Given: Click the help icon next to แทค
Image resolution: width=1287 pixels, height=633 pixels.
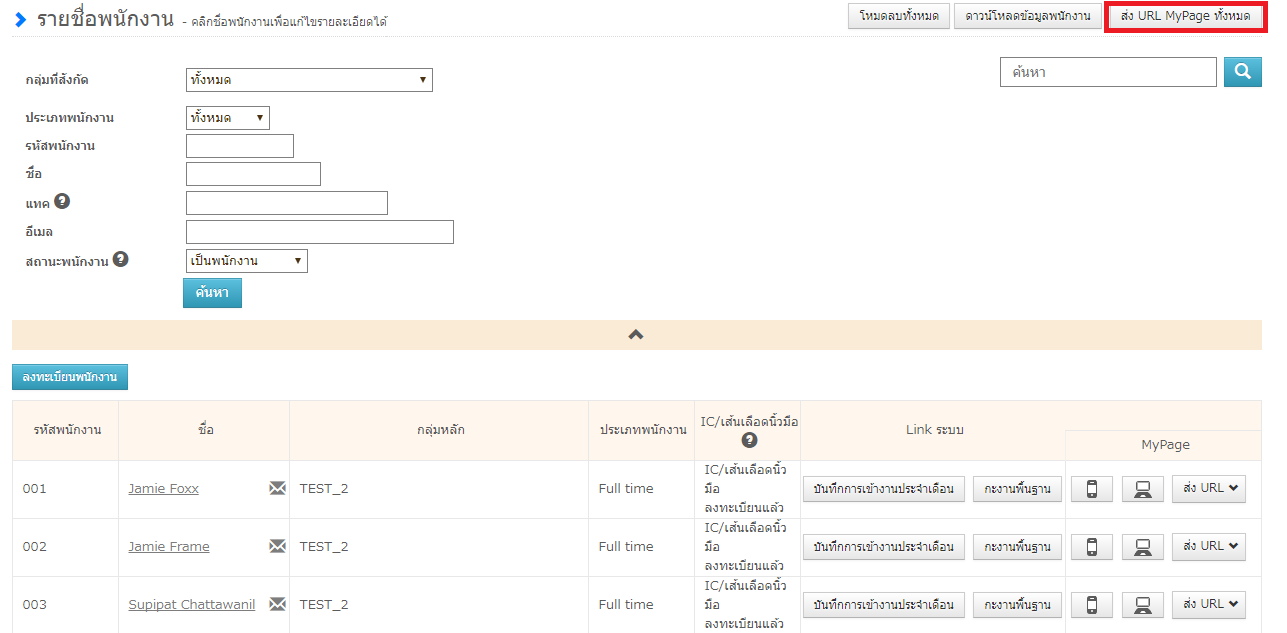Looking at the screenshot, I should click(62, 202).
